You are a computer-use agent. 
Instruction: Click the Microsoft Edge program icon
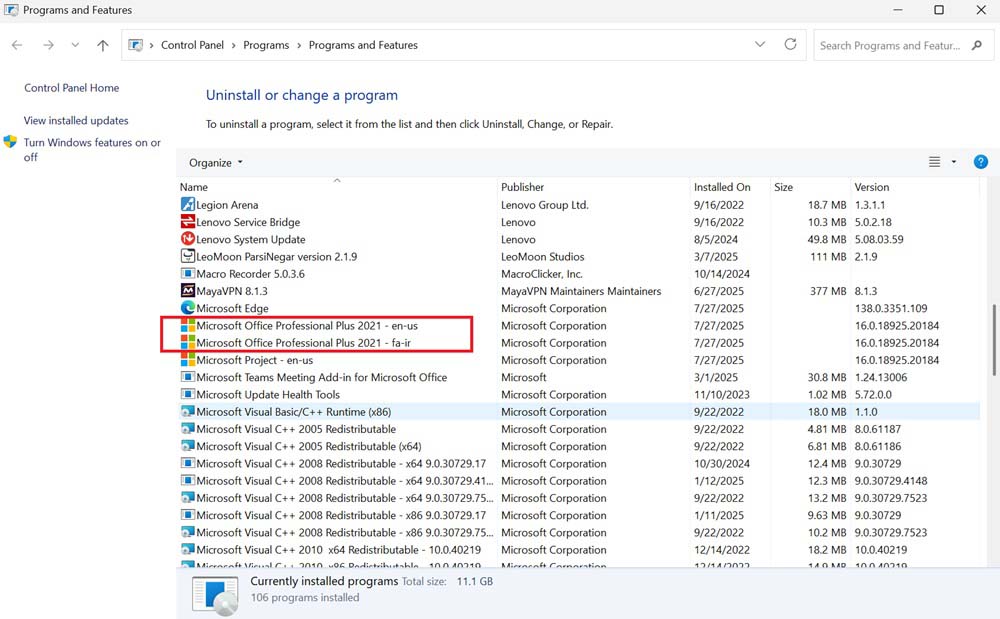coord(187,308)
